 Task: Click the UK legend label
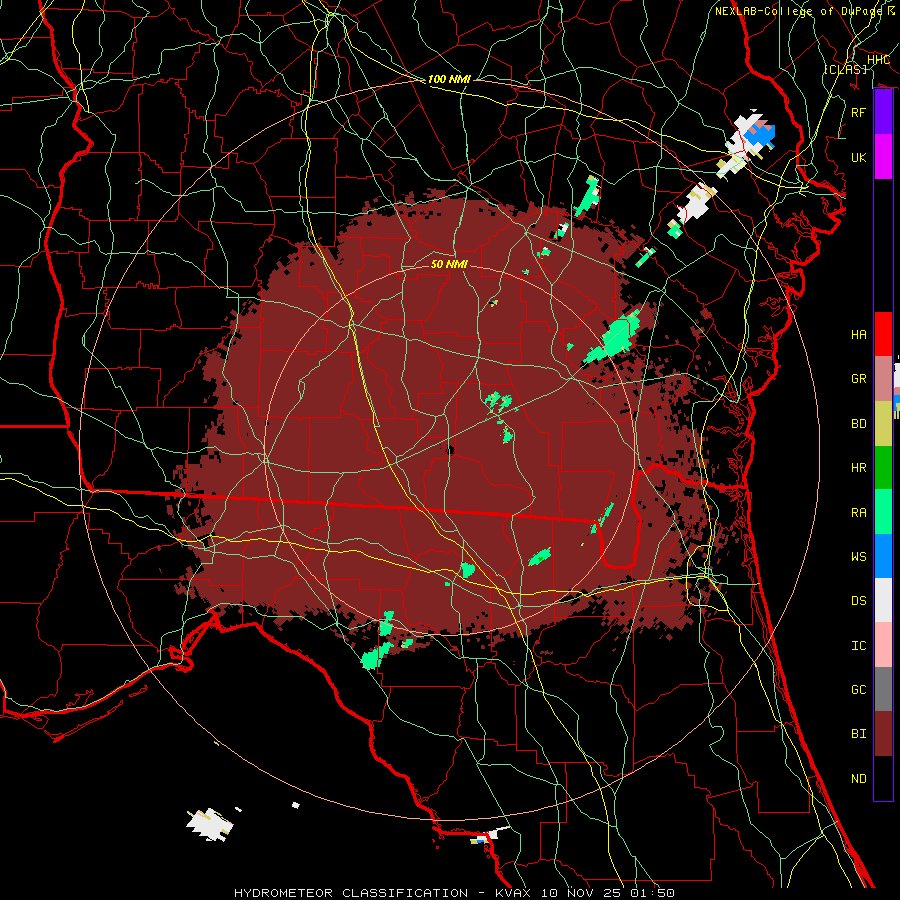pyautogui.click(x=858, y=157)
